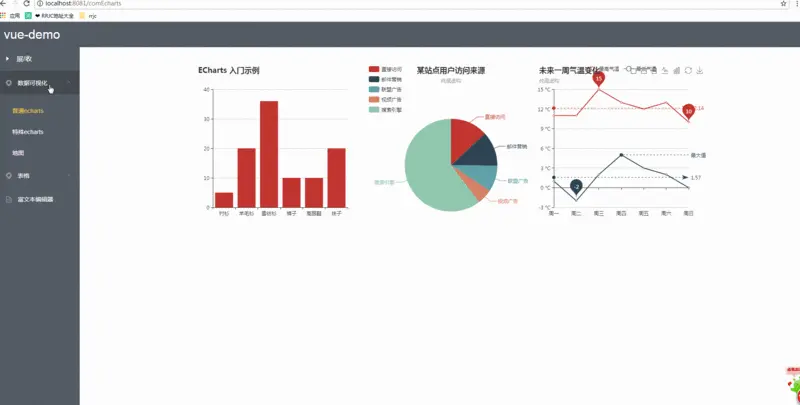Click the 富文本编辑器 document icon
The image size is (800, 405).
click(9, 199)
